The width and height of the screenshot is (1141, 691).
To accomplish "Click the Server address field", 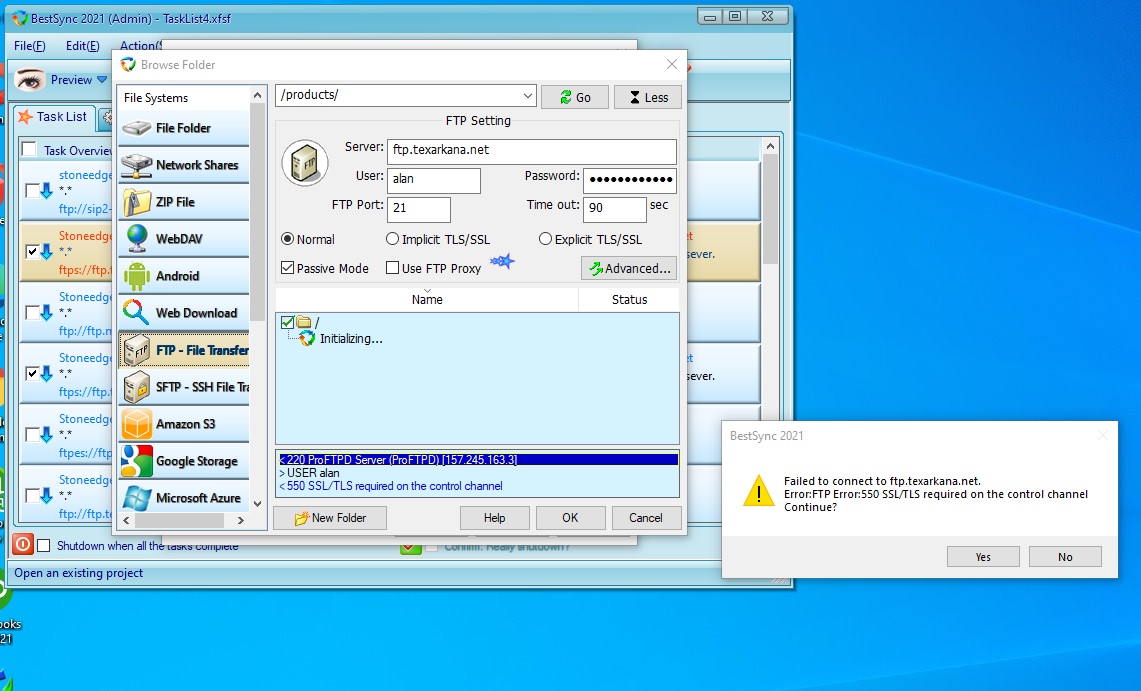I will pyautogui.click(x=532, y=151).
